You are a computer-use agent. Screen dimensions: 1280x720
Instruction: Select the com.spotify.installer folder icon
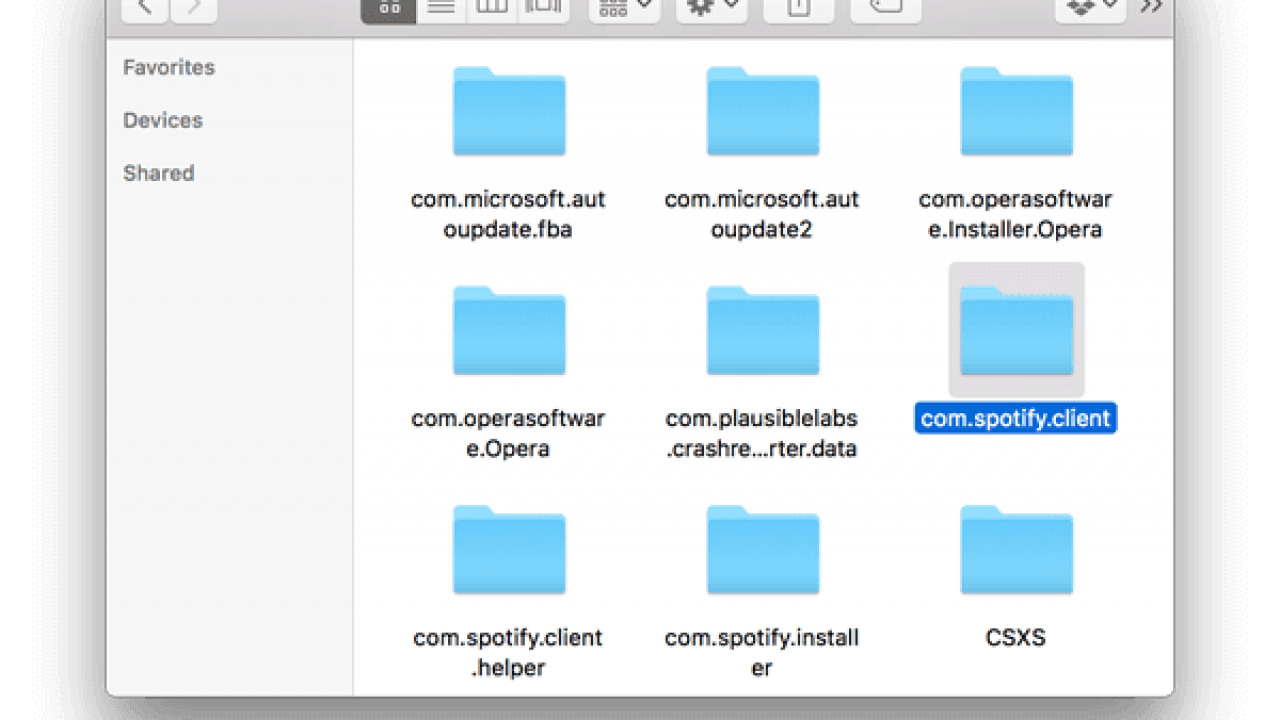pyautogui.click(x=763, y=551)
